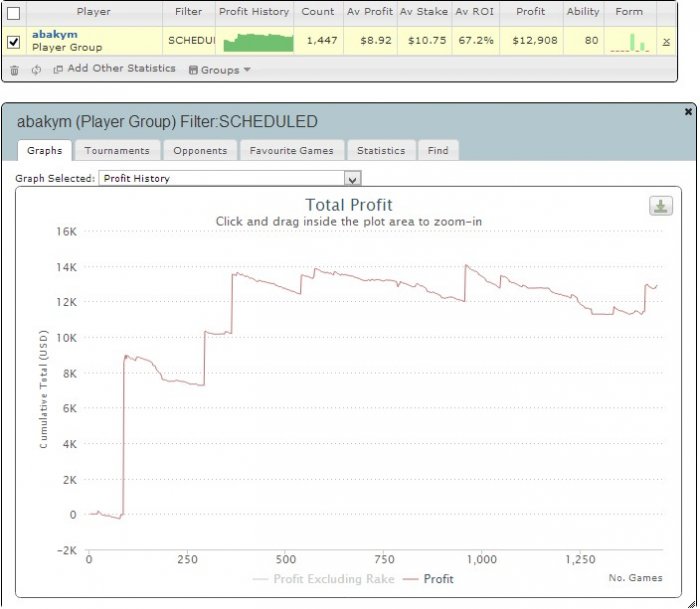This screenshot has height=609, width=700.
Task: Open the Profit History mini chart thumbnail
Action: pos(258,42)
